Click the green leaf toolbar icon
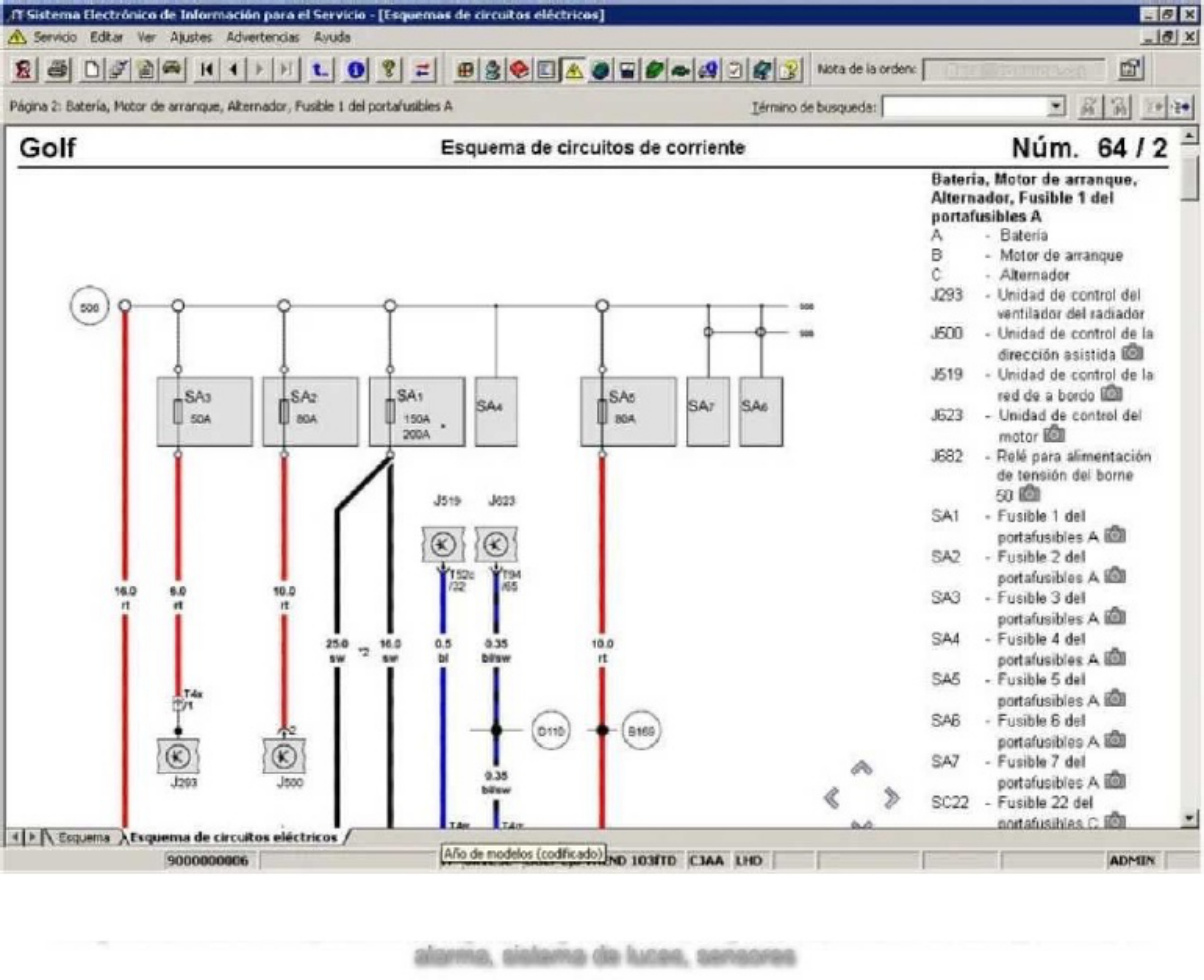This screenshot has width=1204, height=980. click(654, 69)
